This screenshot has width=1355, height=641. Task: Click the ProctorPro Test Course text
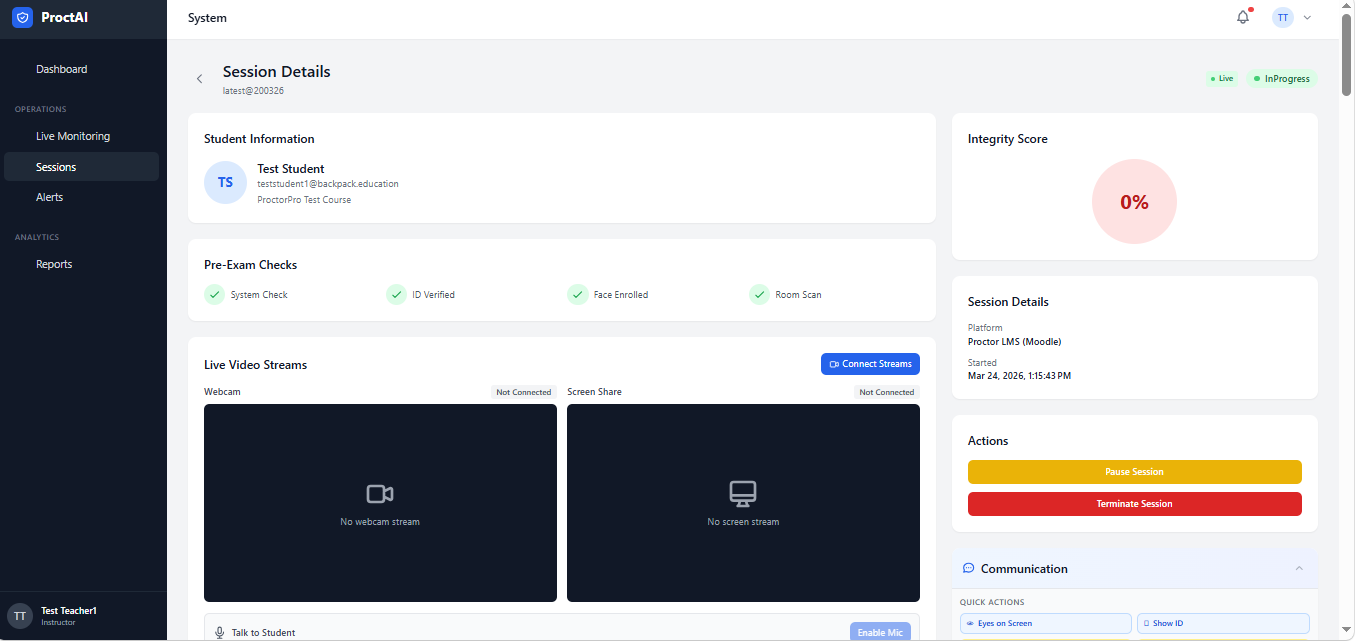coord(304,200)
